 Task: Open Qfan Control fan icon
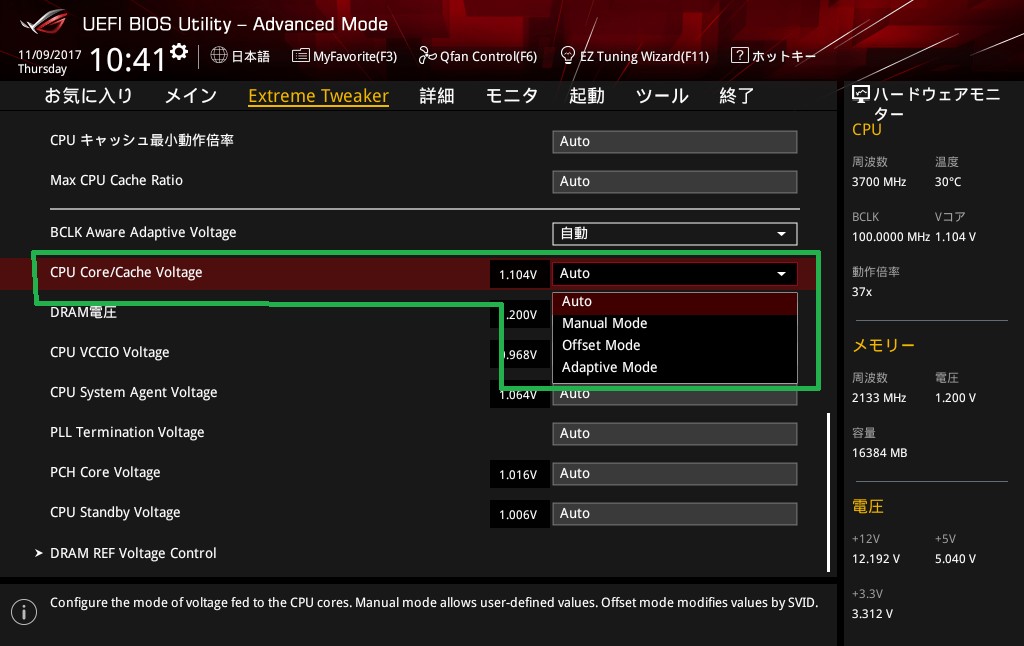click(x=427, y=56)
